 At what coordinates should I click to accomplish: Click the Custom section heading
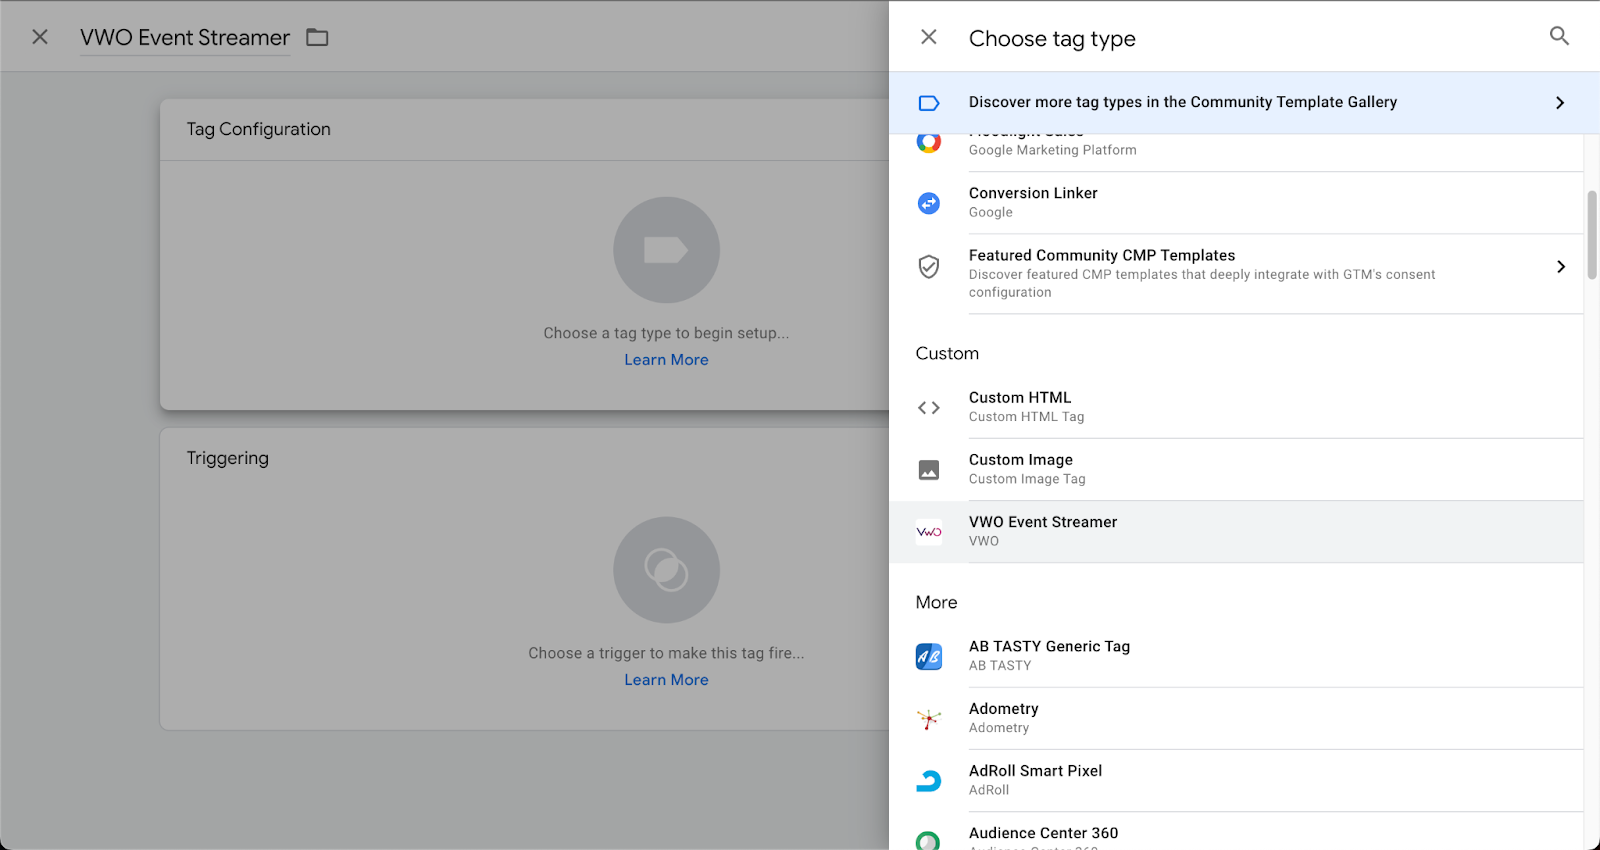click(947, 353)
